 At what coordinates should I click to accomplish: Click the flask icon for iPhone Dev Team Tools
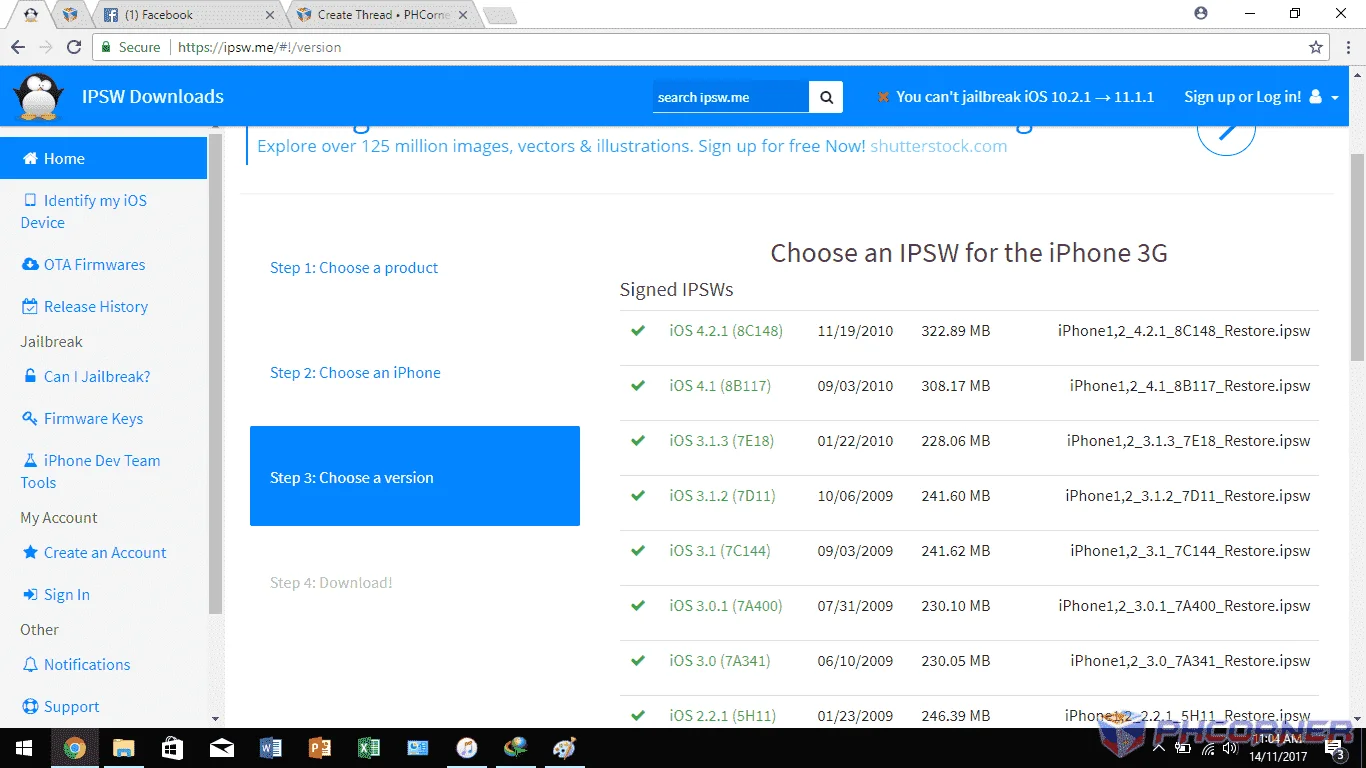tap(30, 461)
